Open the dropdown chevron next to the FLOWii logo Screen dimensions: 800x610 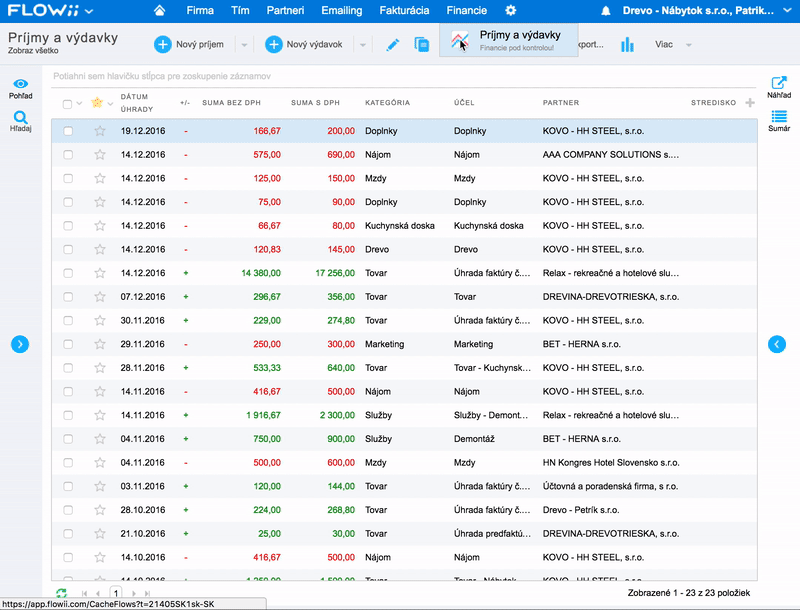click(x=89, y=11)
